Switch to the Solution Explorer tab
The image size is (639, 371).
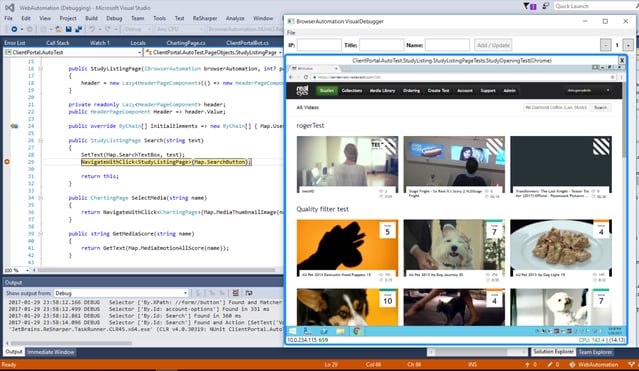coord(553,352)
